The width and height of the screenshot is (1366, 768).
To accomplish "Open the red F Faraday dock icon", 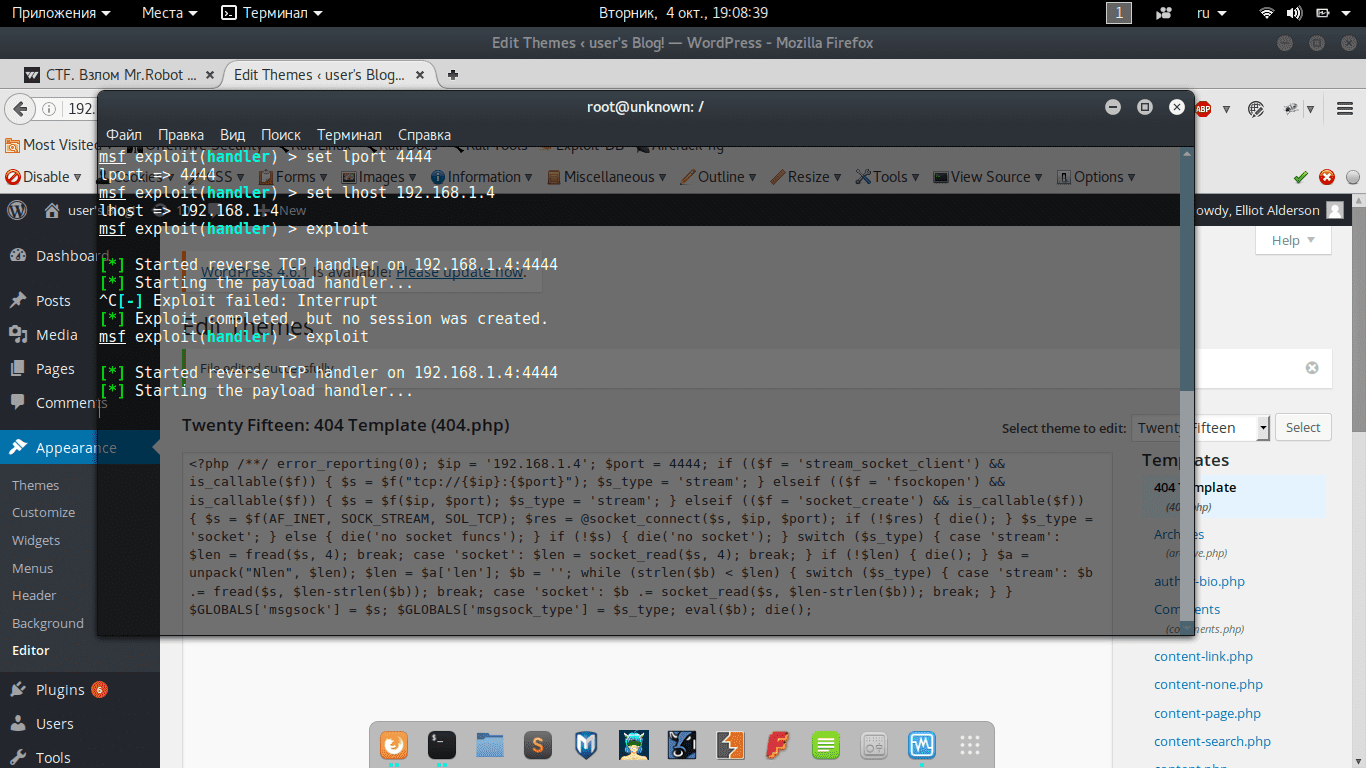I will pos(778,745).
